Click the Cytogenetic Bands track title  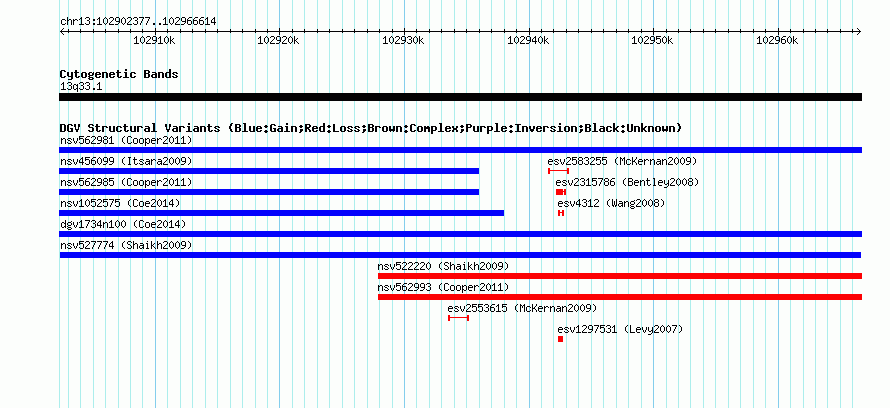tap(119, 74)
